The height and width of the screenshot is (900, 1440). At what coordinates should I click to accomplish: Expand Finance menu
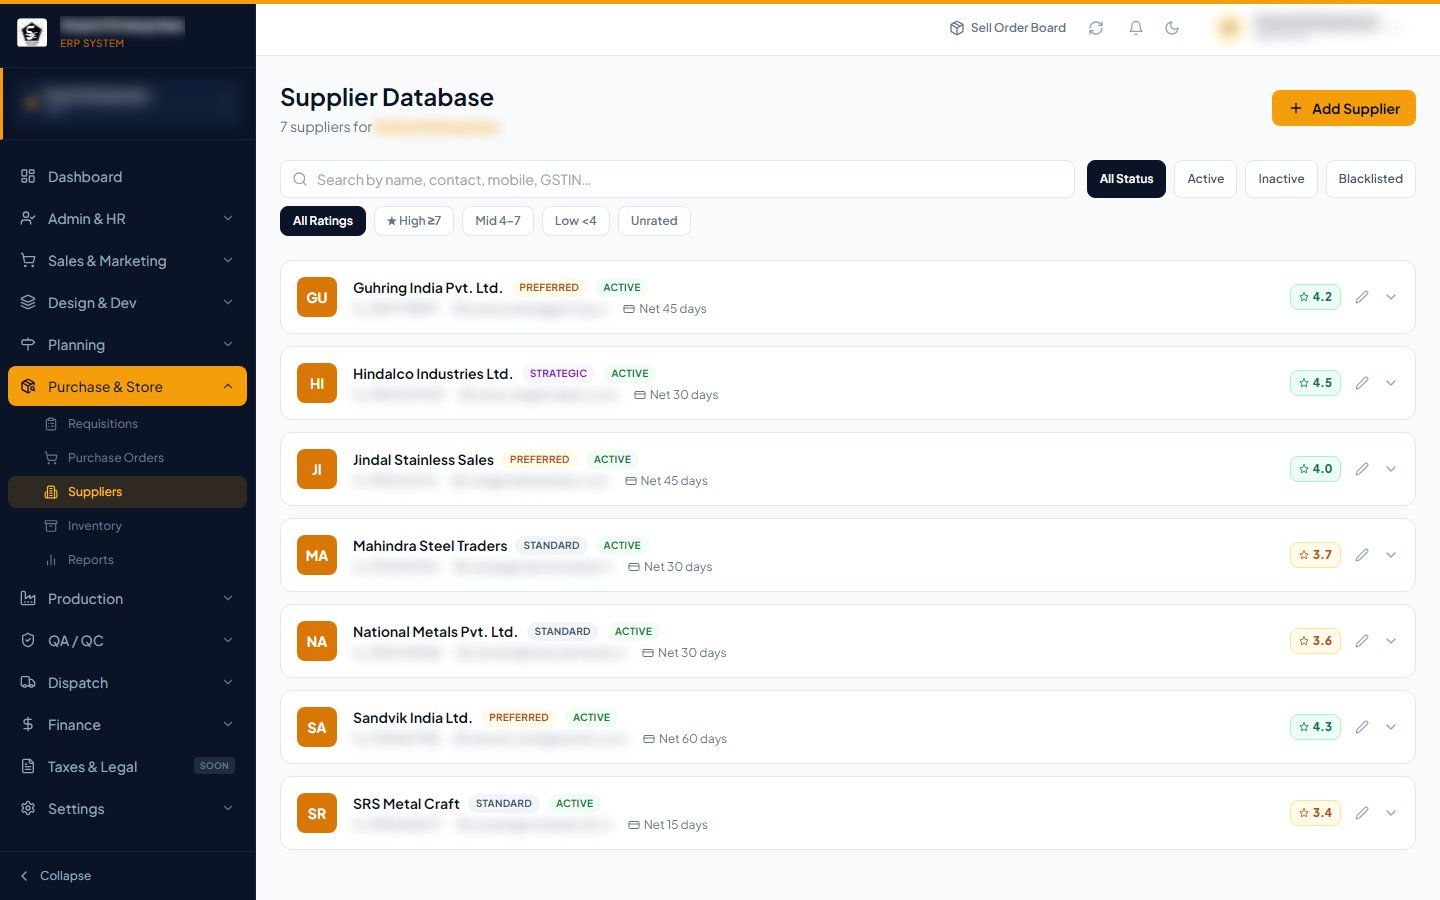pyautogui.click(x=127, y=725)
